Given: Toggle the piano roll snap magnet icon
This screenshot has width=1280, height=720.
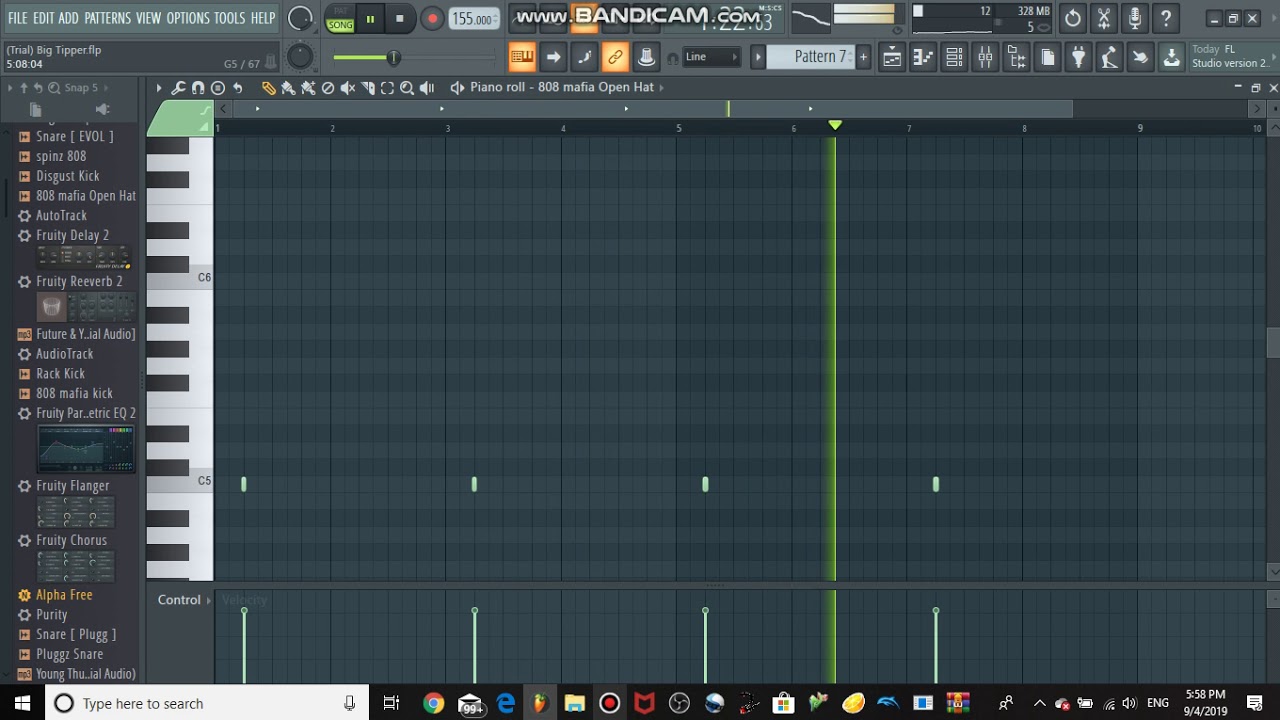Looking at the screenshot, I should tap(198, 88).
